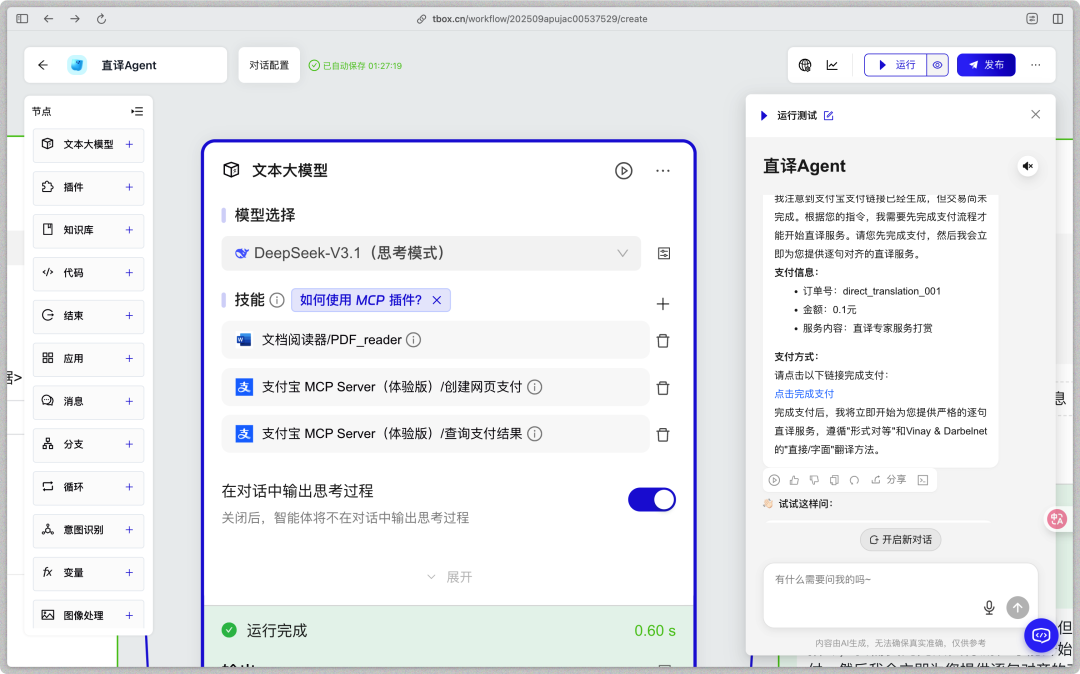Add a 变量 variable node
The image size is (1080, 674).
coord(129,573)
